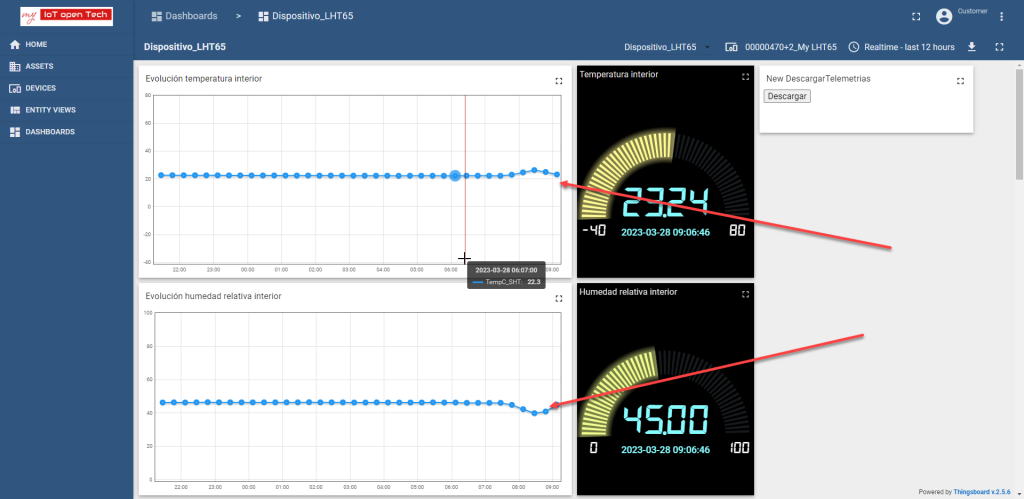Image resolution: width=1024 pixels, height=499 pixels.
Task: Open the Devices section
Action: pos(40,88)
